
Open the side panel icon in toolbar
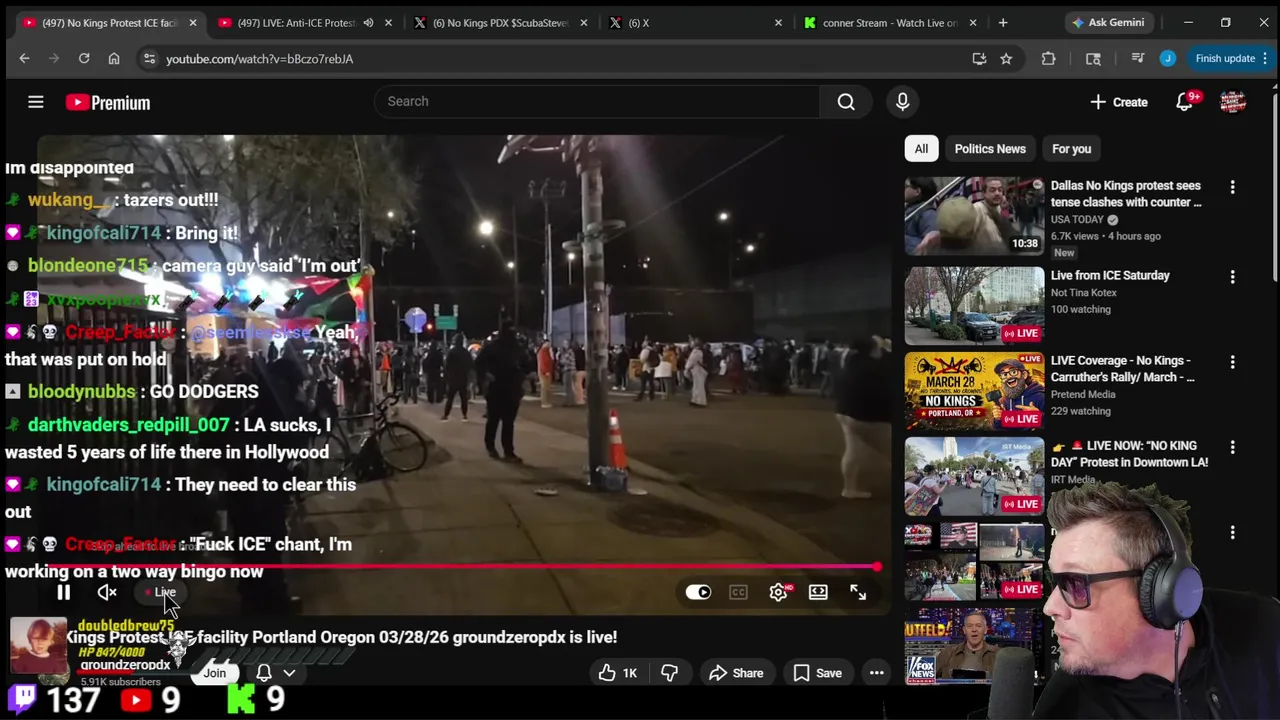point(1093,59)
